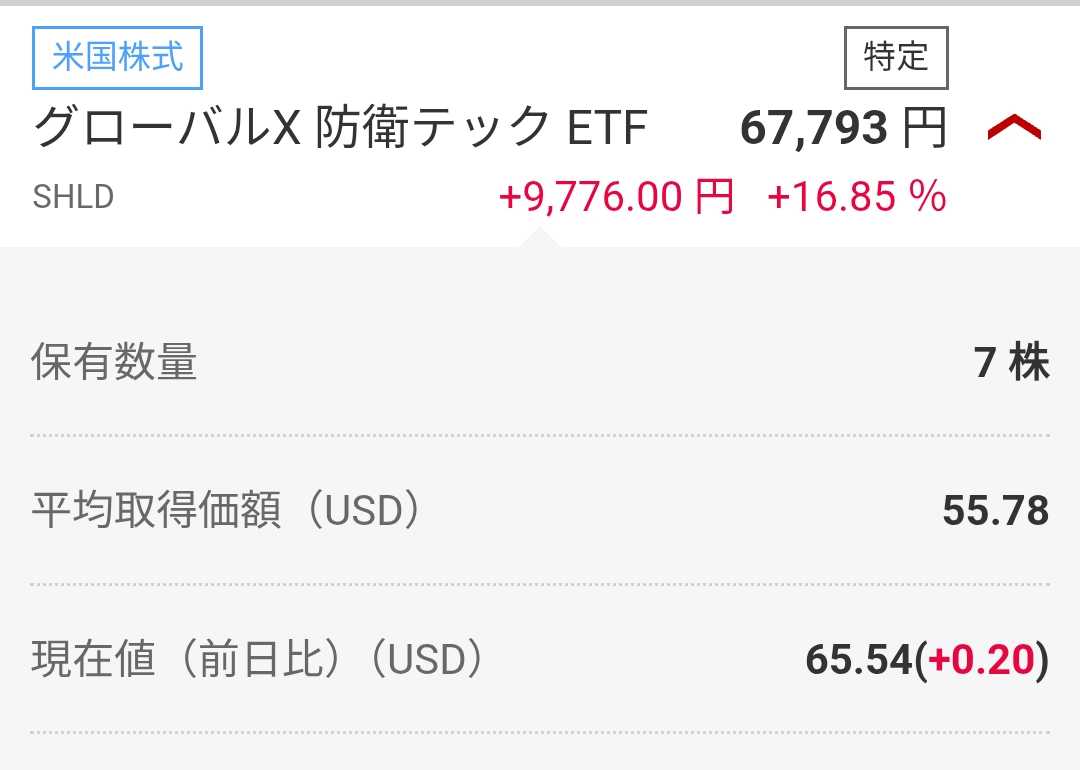This screenshot has width=1080, height=770.
Task: Click the 米国株式 category tag
Action: click(x=117, y=58)
